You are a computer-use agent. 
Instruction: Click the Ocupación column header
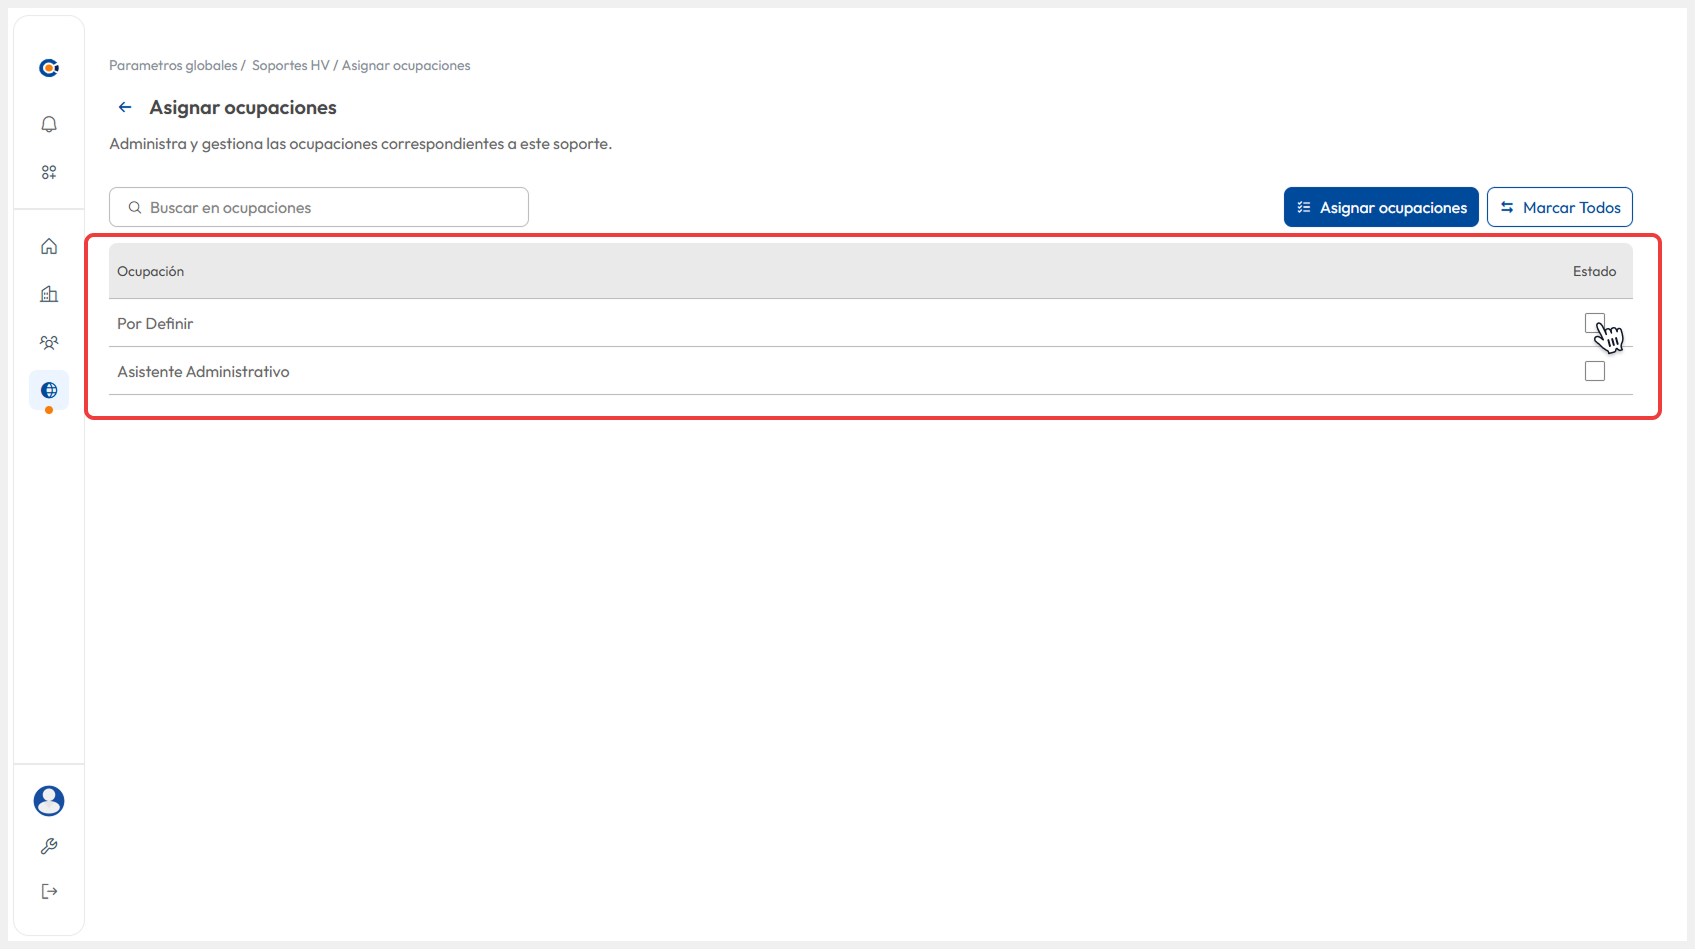click(x=151, y=271)
